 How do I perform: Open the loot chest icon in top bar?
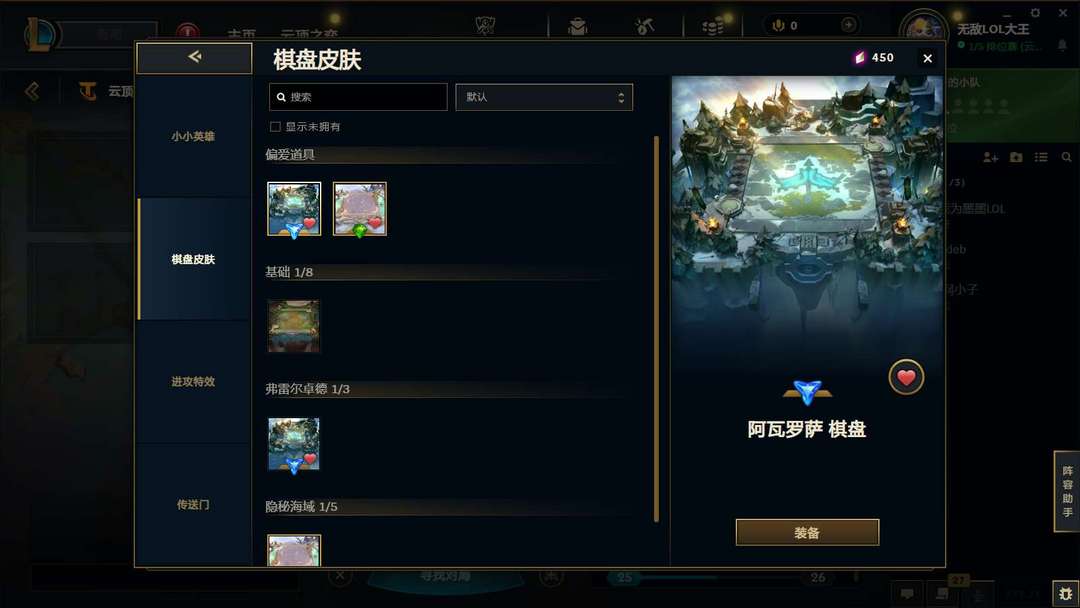pyautogui.click(x=577, y=26)
